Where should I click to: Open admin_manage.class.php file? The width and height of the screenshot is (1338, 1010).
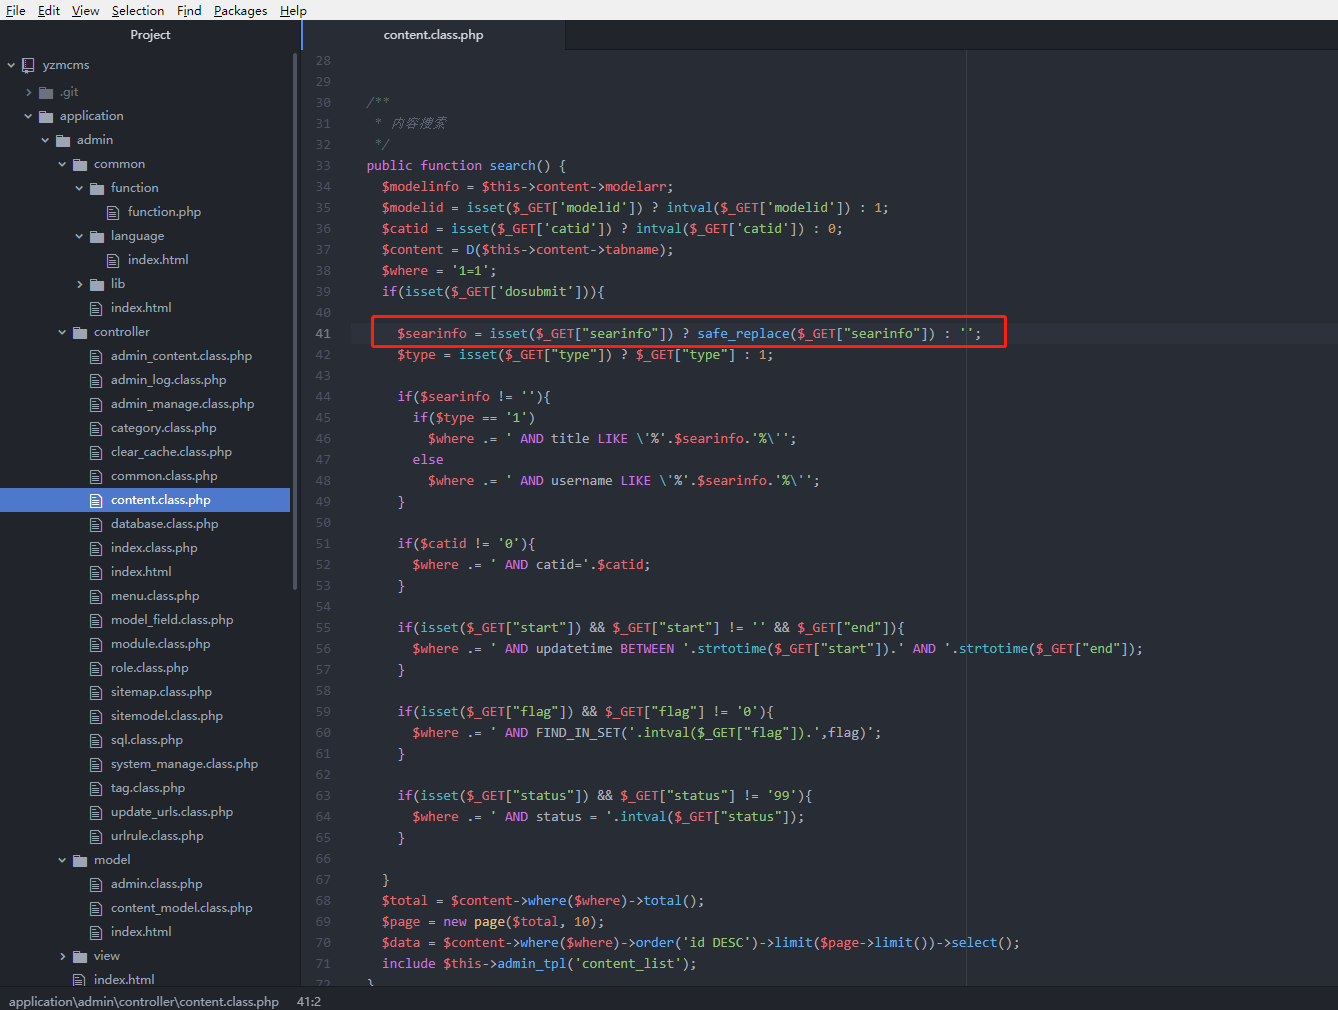(x=182, y=404)
